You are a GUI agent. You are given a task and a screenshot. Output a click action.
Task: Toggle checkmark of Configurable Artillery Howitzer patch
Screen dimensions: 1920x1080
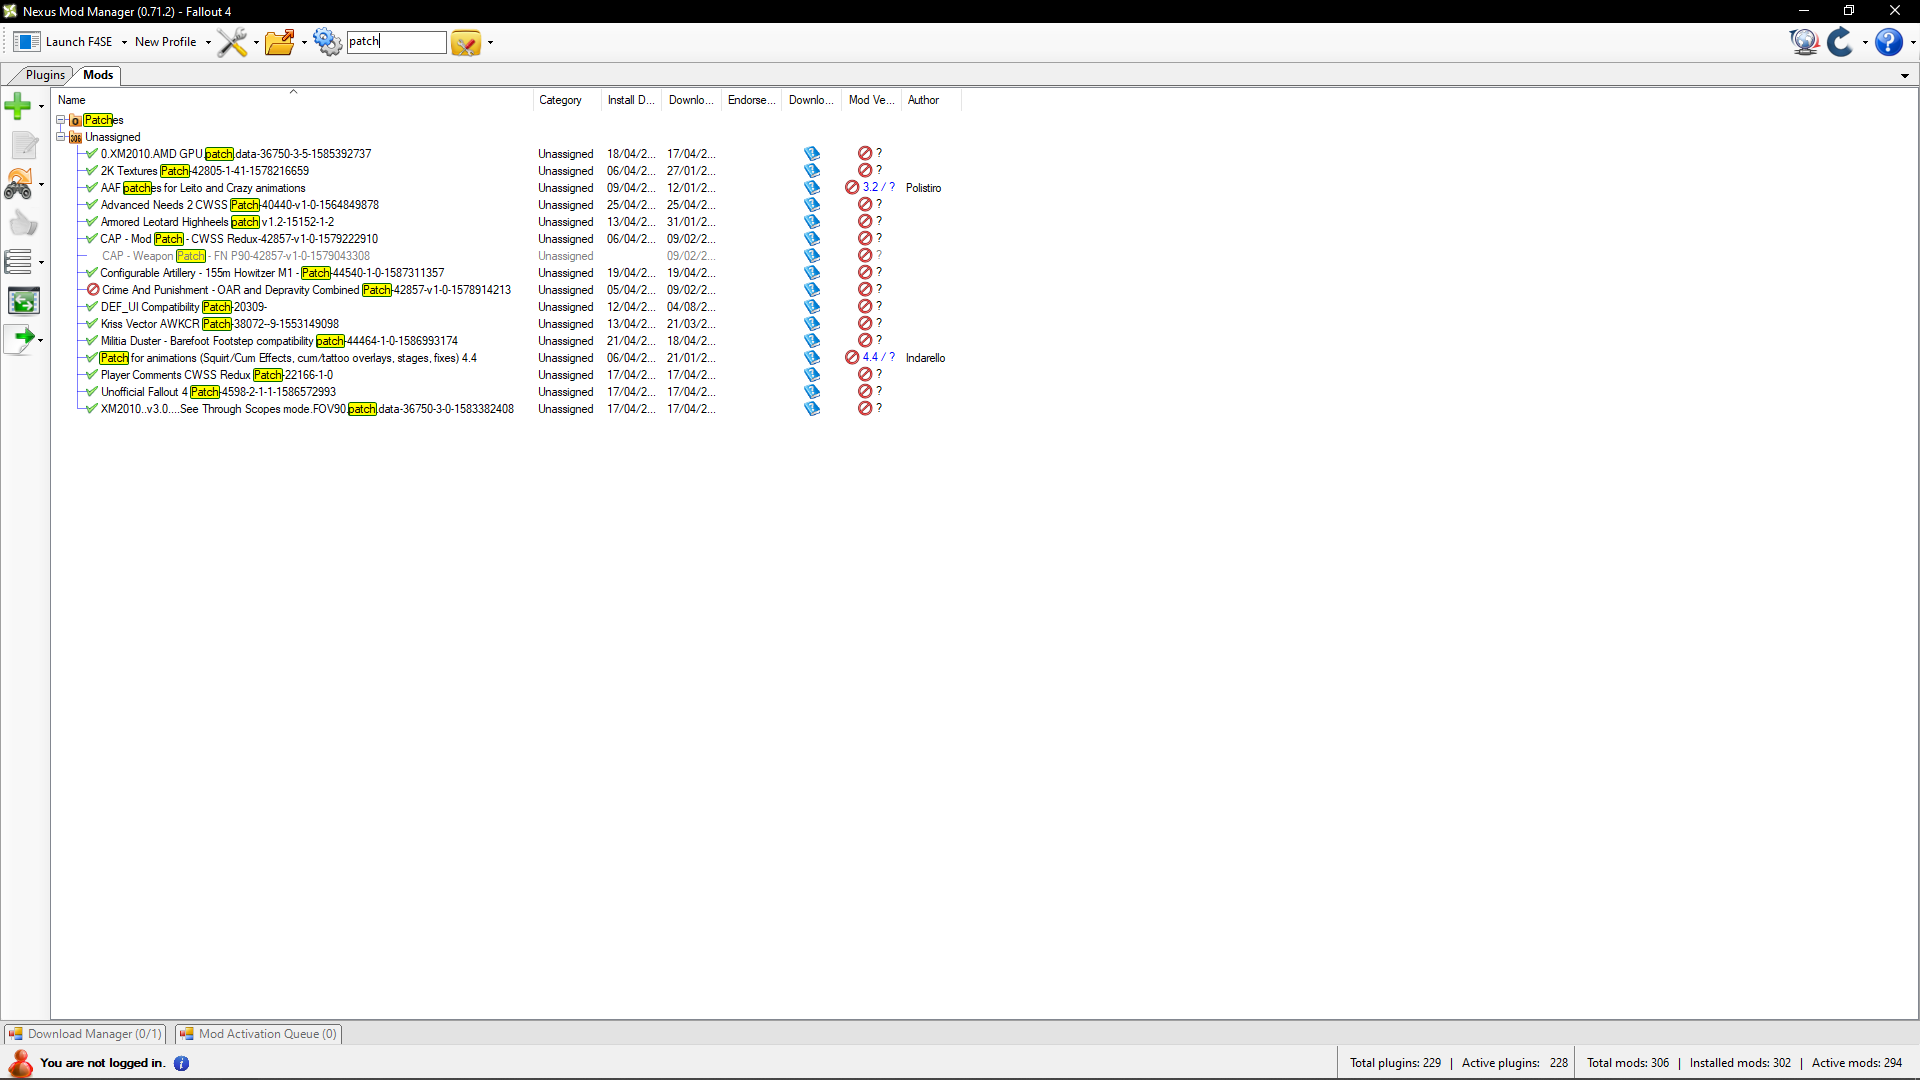coord(92,273)
